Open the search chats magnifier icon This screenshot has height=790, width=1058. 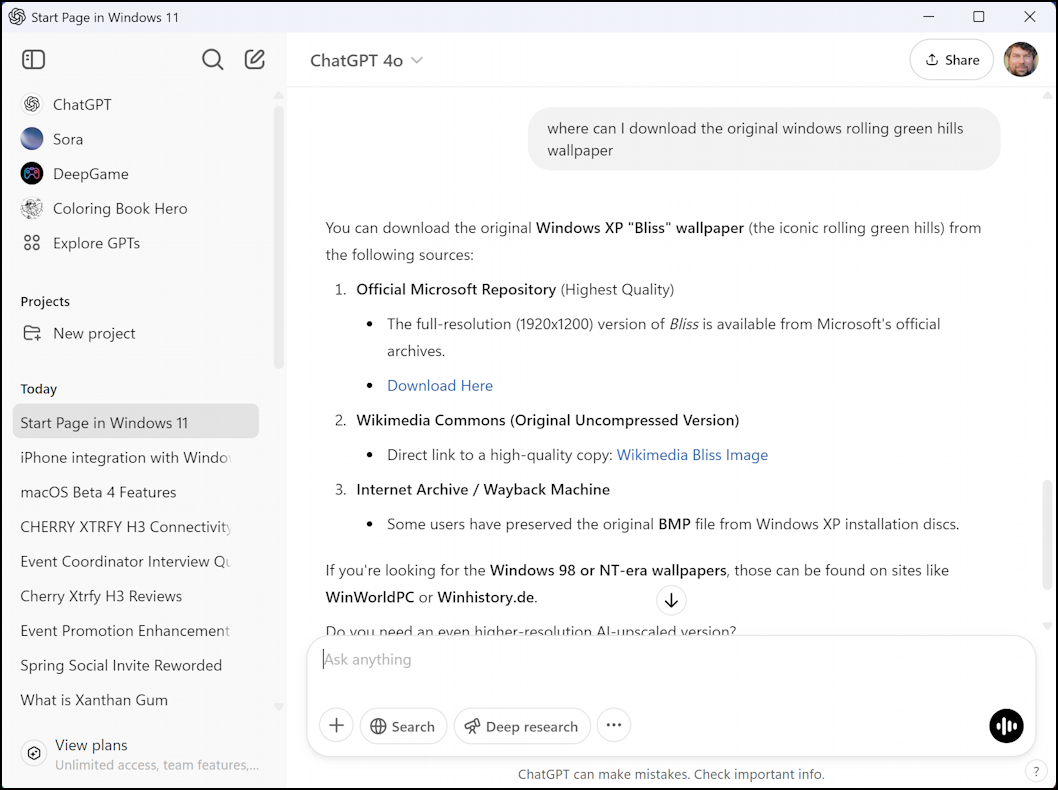(x=213, y=59)
